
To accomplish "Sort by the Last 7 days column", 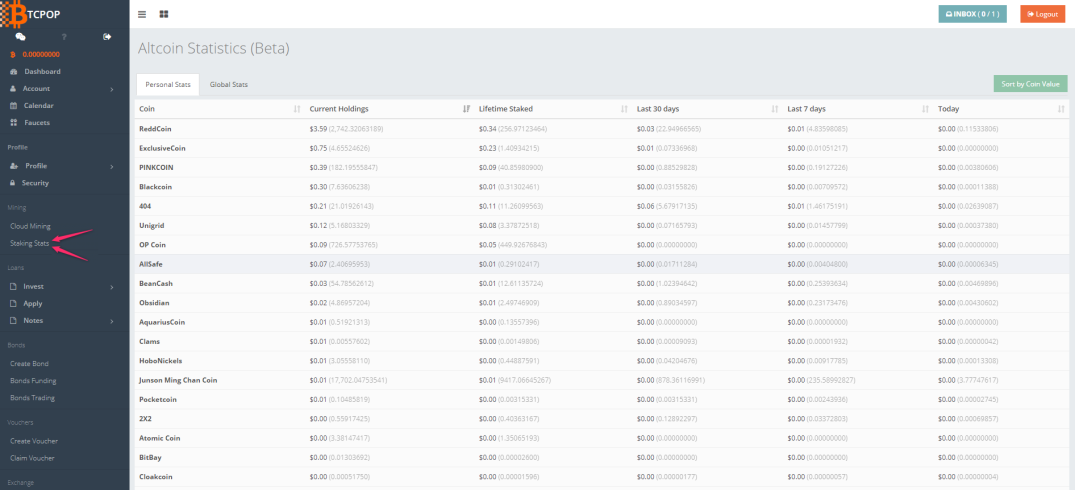I will click(858, 109).
